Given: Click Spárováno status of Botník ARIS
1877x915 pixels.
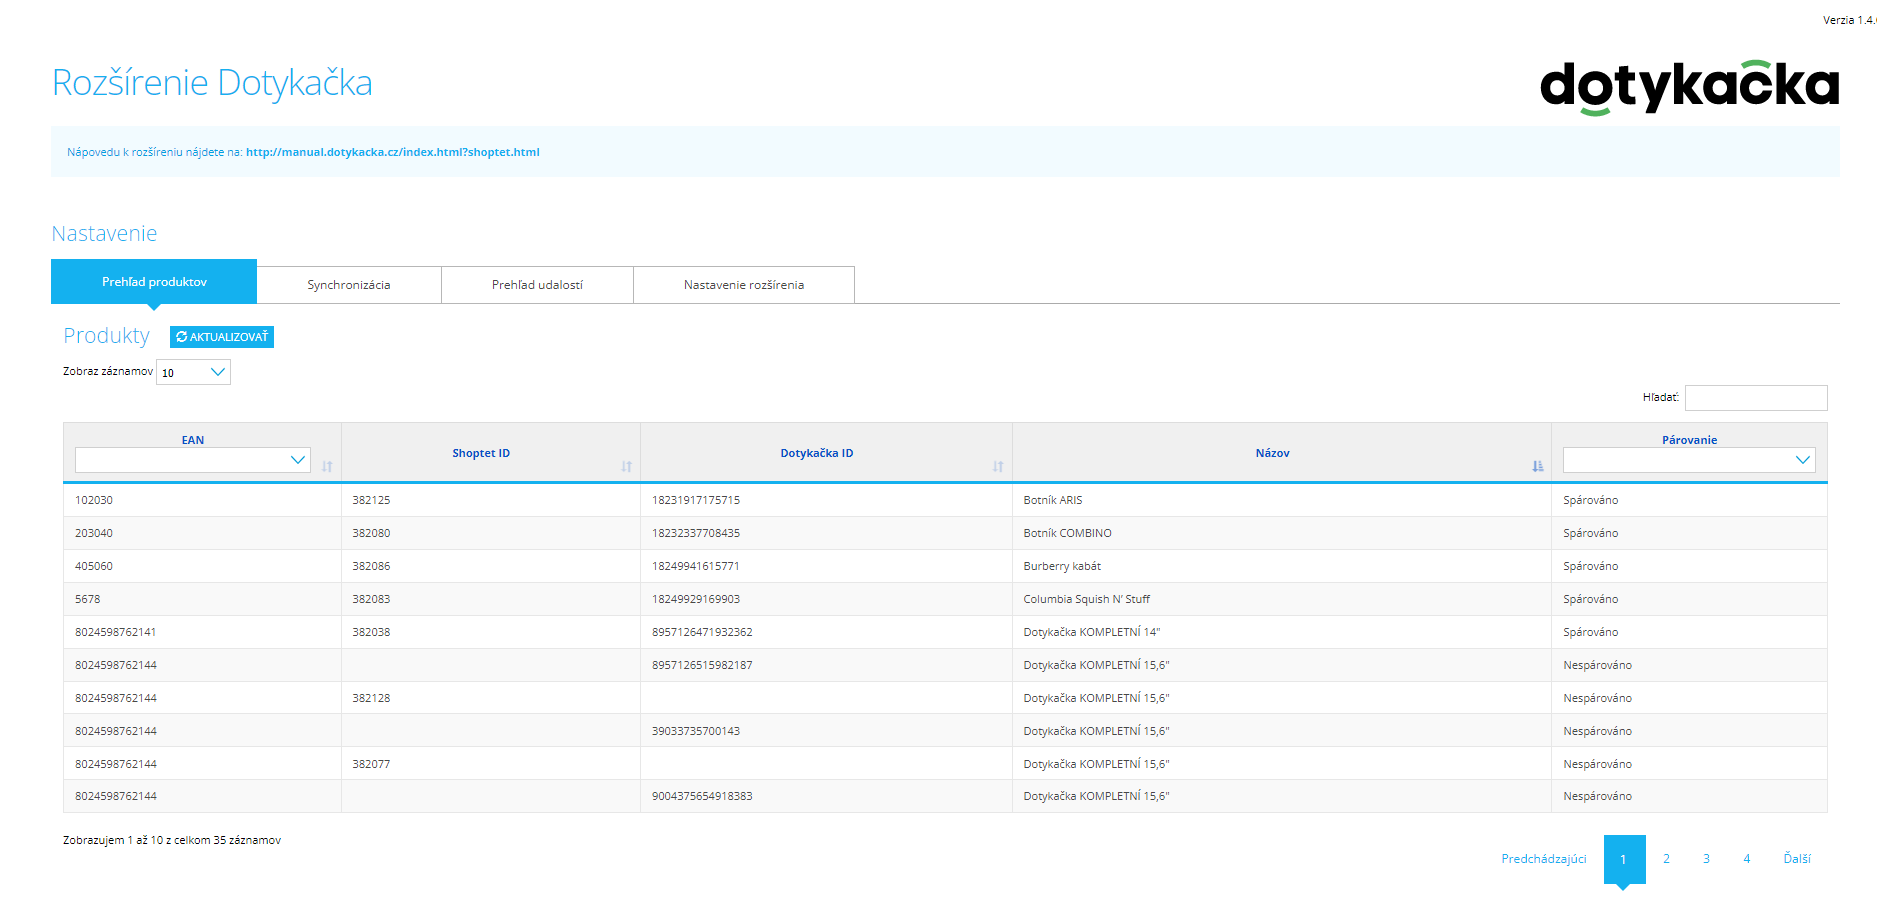Looking at the screenshot, I should pyautogui.click(x=1591, y=500).
